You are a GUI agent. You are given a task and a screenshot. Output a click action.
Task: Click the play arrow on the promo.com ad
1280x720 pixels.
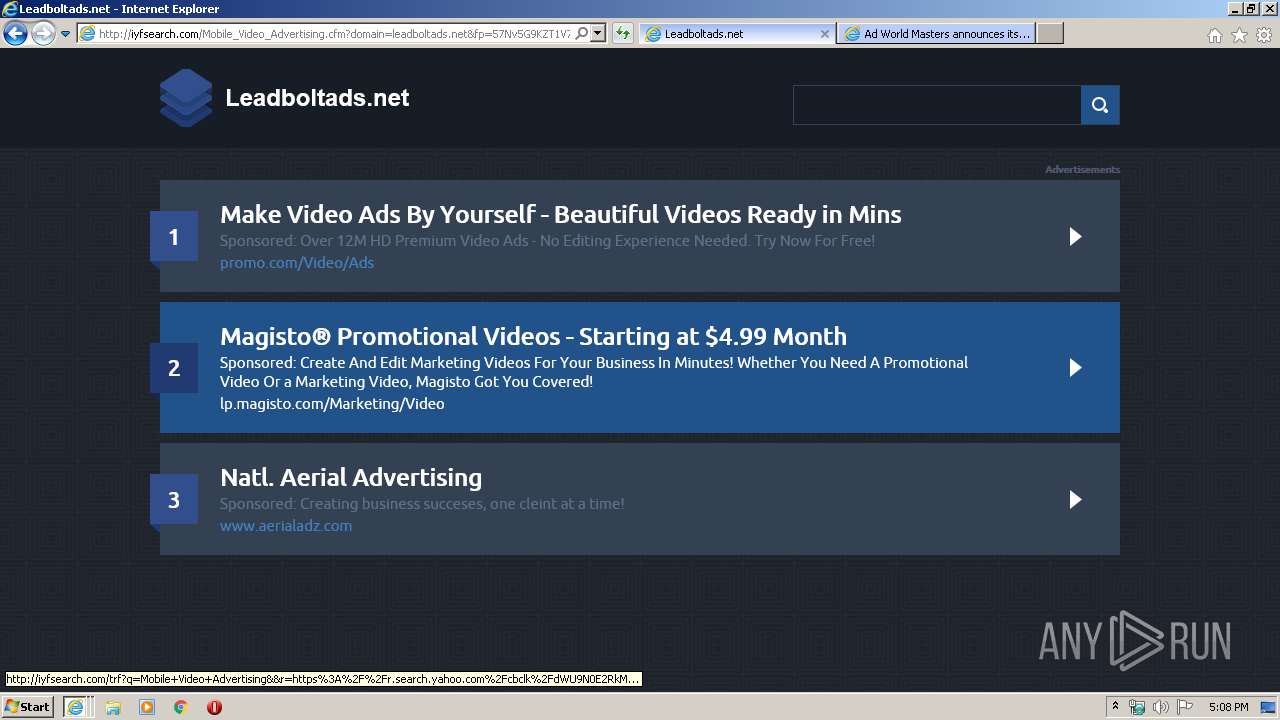1075,236
